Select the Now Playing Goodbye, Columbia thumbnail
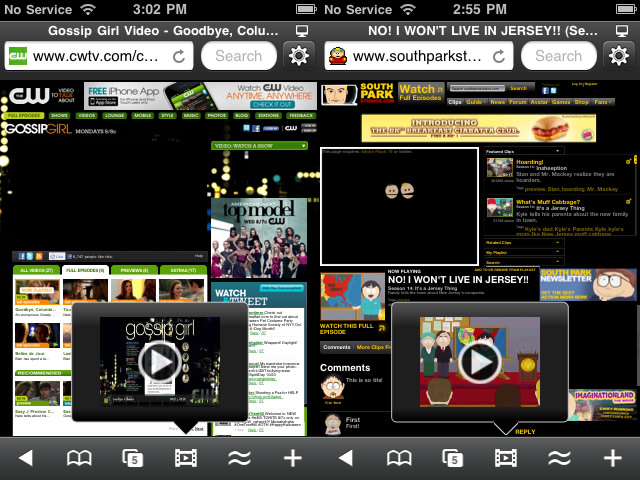Viewport: 640px width, 480px height. [x=37, y=292]
